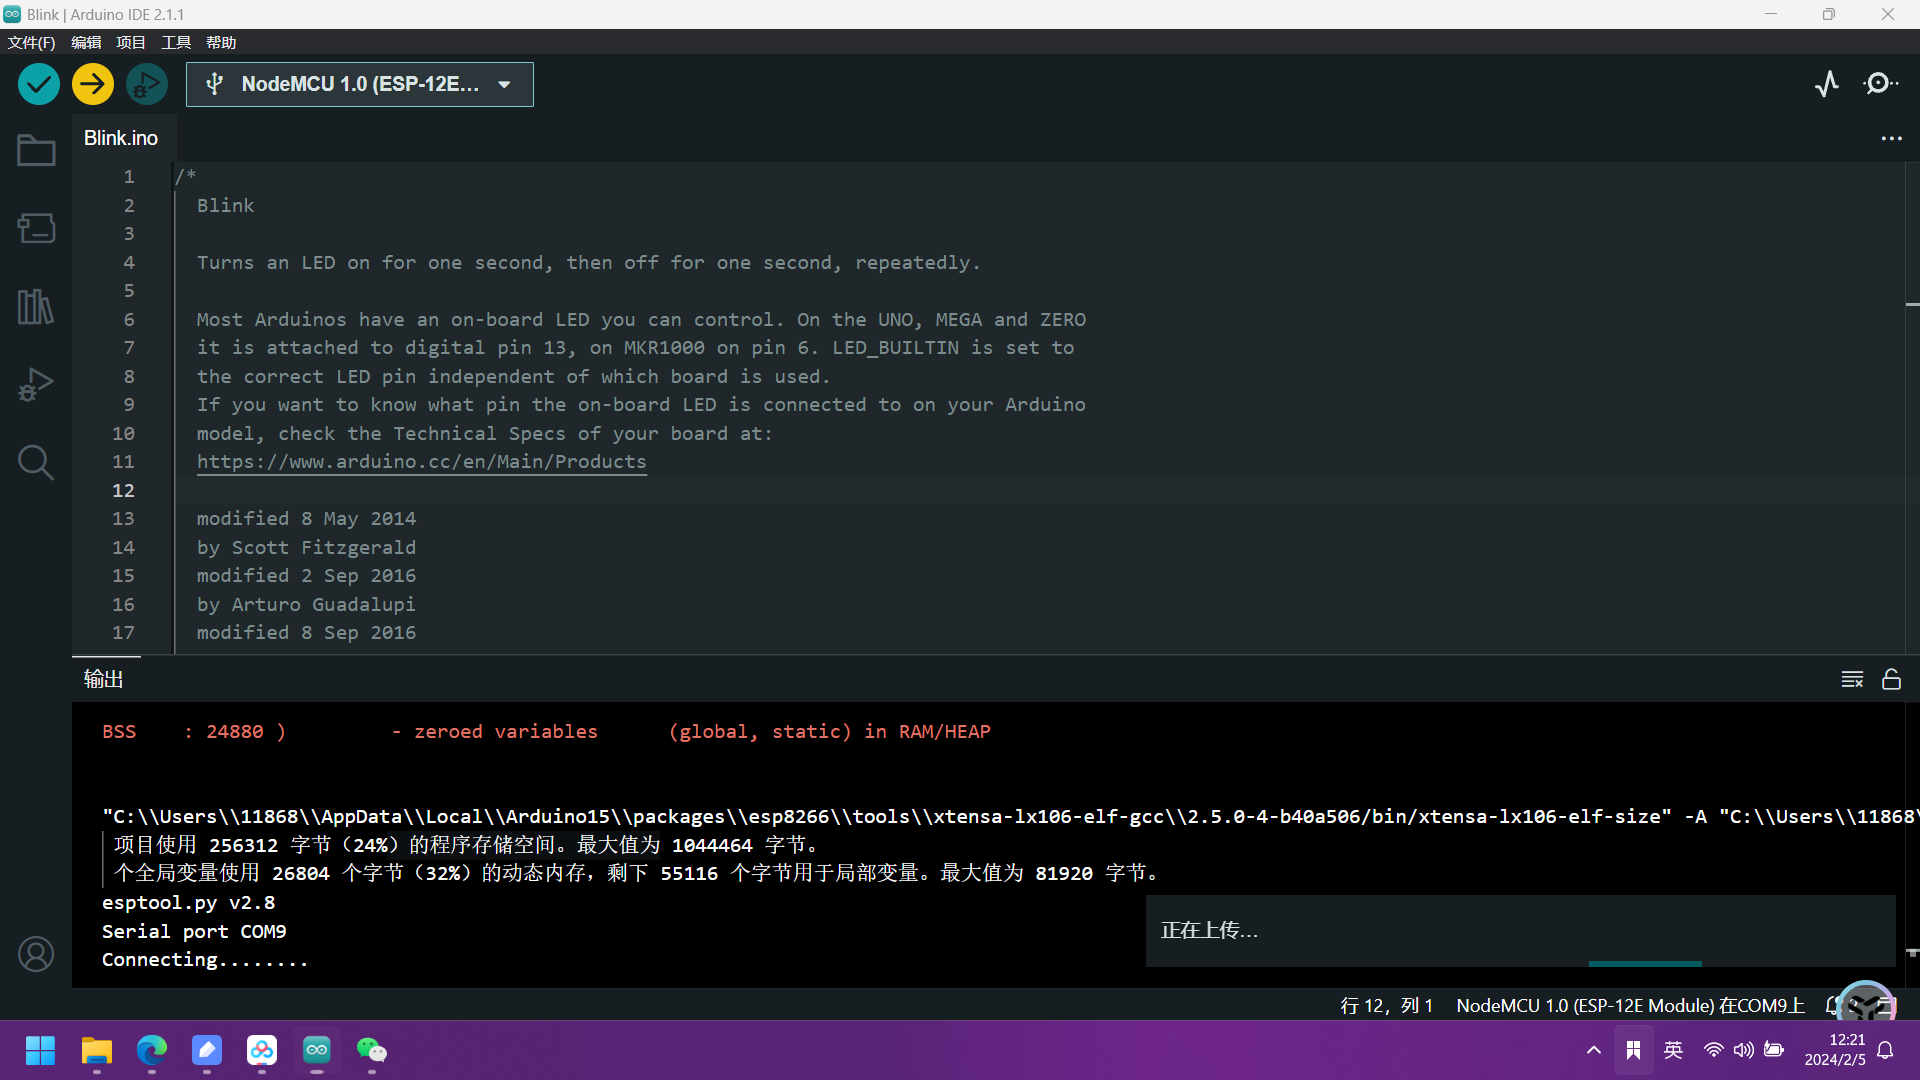Open the Sketchbook folder sidebar icon
The image size is (1920, 1080).
pyautogui.click(x=36, y=150)
